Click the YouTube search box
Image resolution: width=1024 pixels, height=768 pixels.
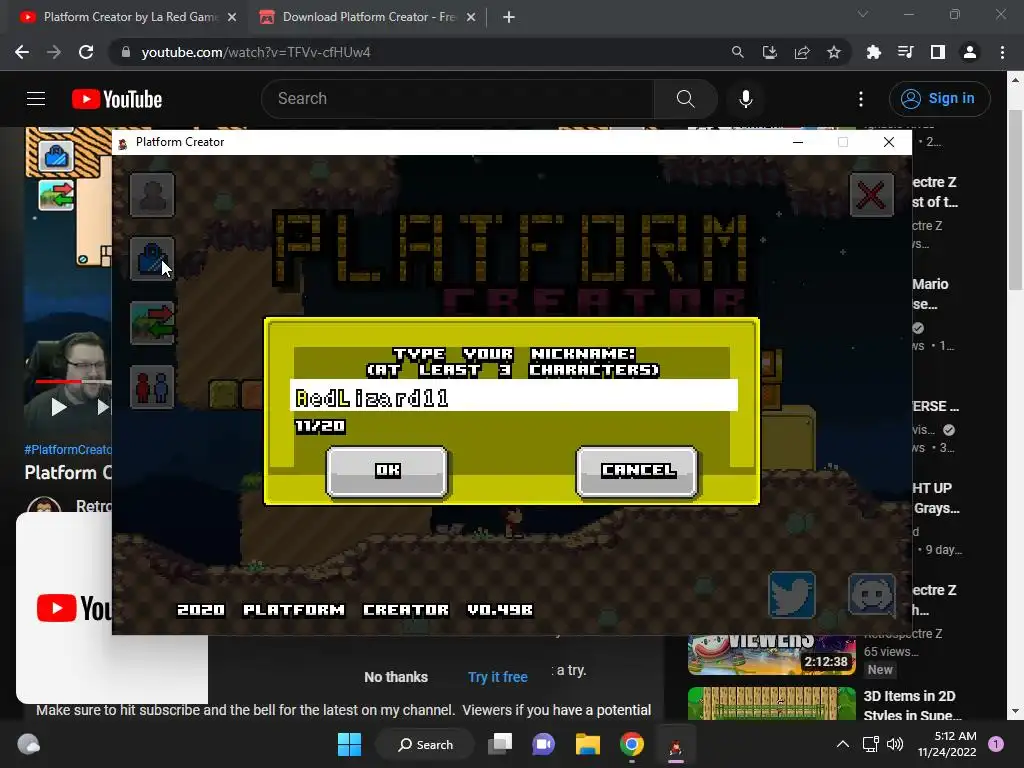pos(458,99)
